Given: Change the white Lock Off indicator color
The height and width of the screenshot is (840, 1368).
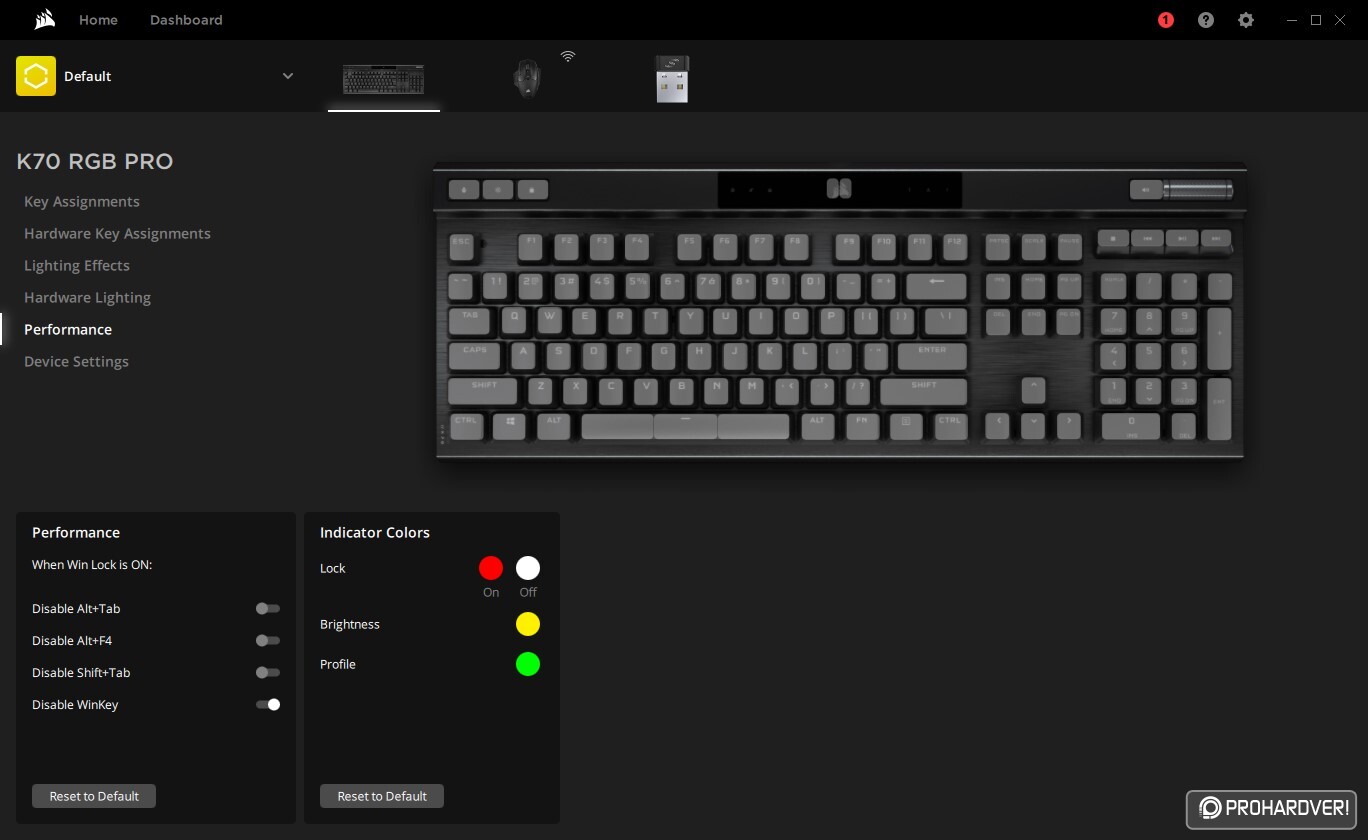Looking at the screenshot, I should coord(528,568).
